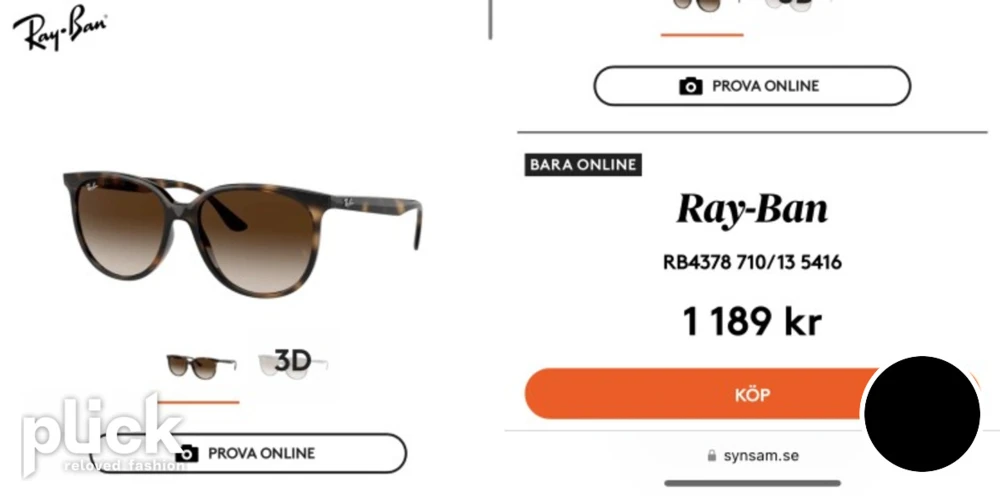Tap the home indicator bar at the bottom
The width and height of the screenshot is (1000, 496).
(x=753, y=483)
